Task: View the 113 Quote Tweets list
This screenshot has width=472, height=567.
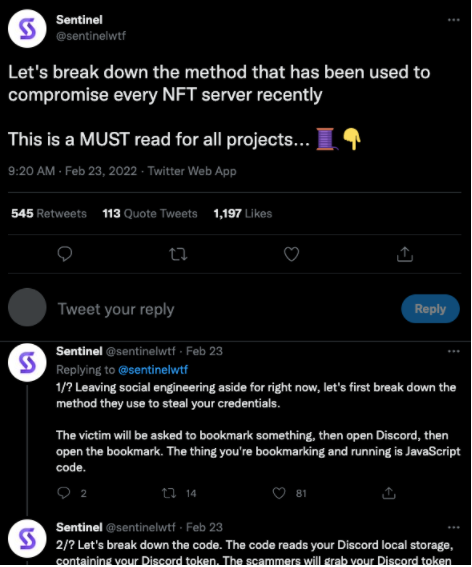Action: (x=150, y=213)
